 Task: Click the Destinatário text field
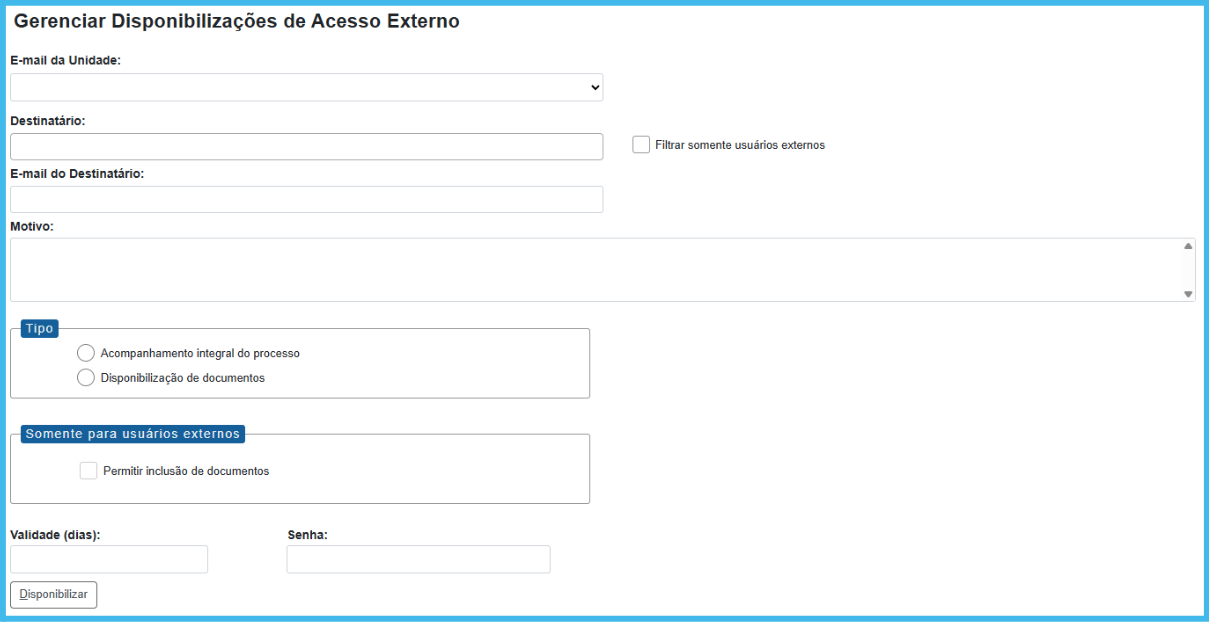(x=306, y=147)
